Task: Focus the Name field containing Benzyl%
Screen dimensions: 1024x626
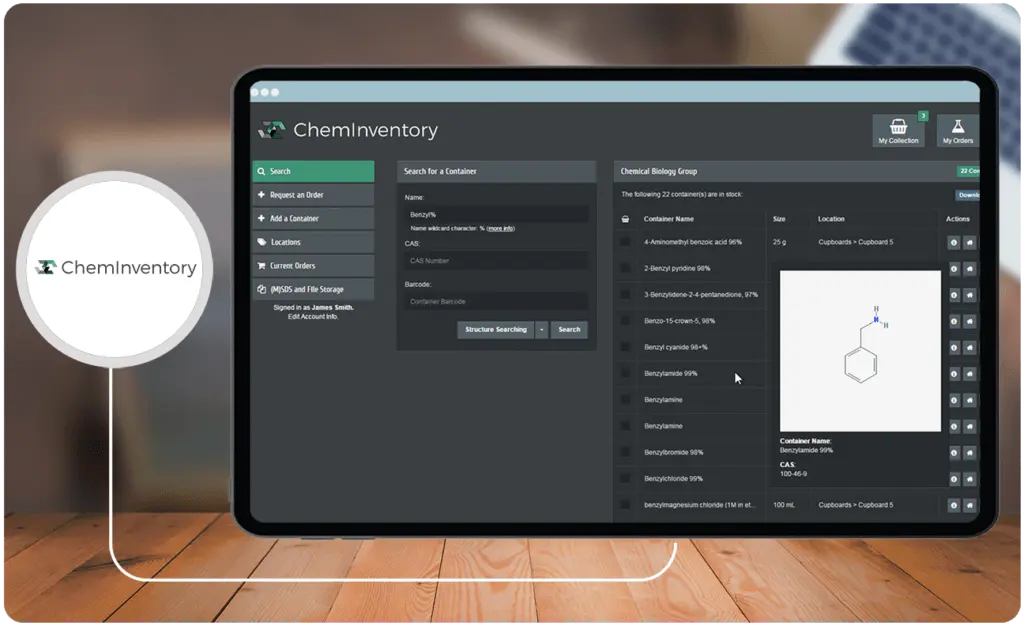Action: tap(496, 214)
